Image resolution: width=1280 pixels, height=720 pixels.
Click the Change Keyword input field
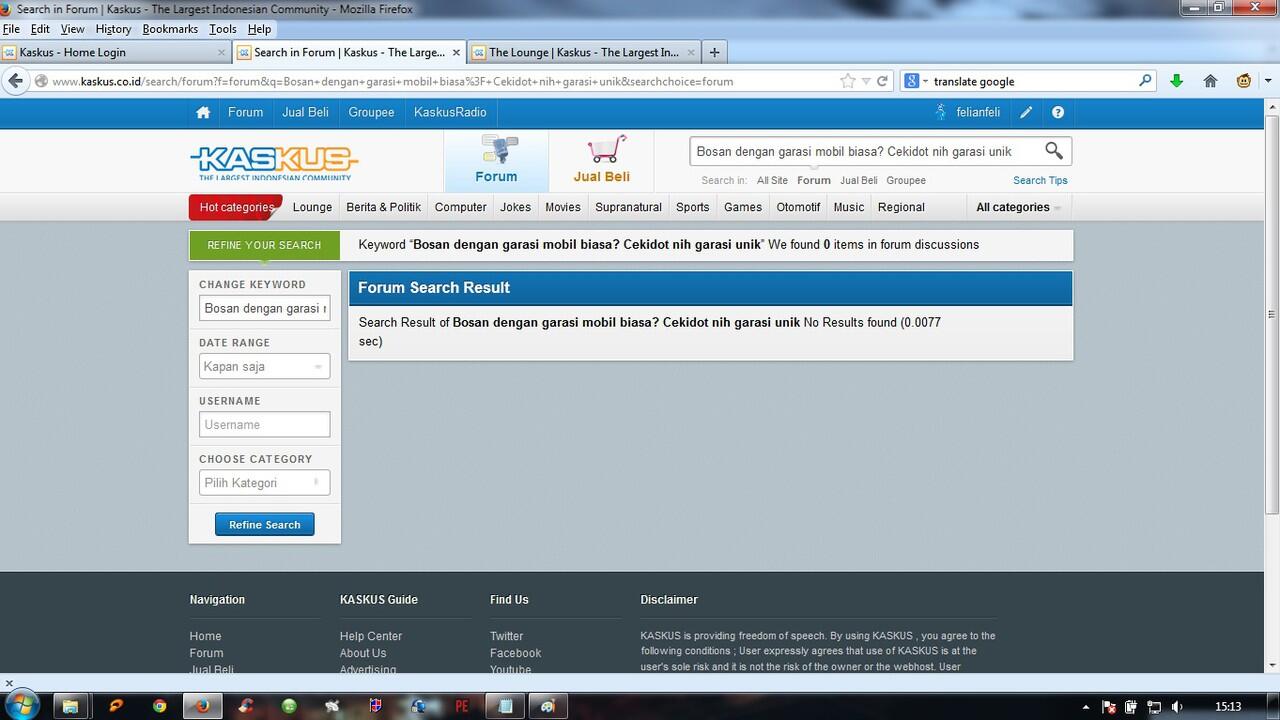click(264, 309)
